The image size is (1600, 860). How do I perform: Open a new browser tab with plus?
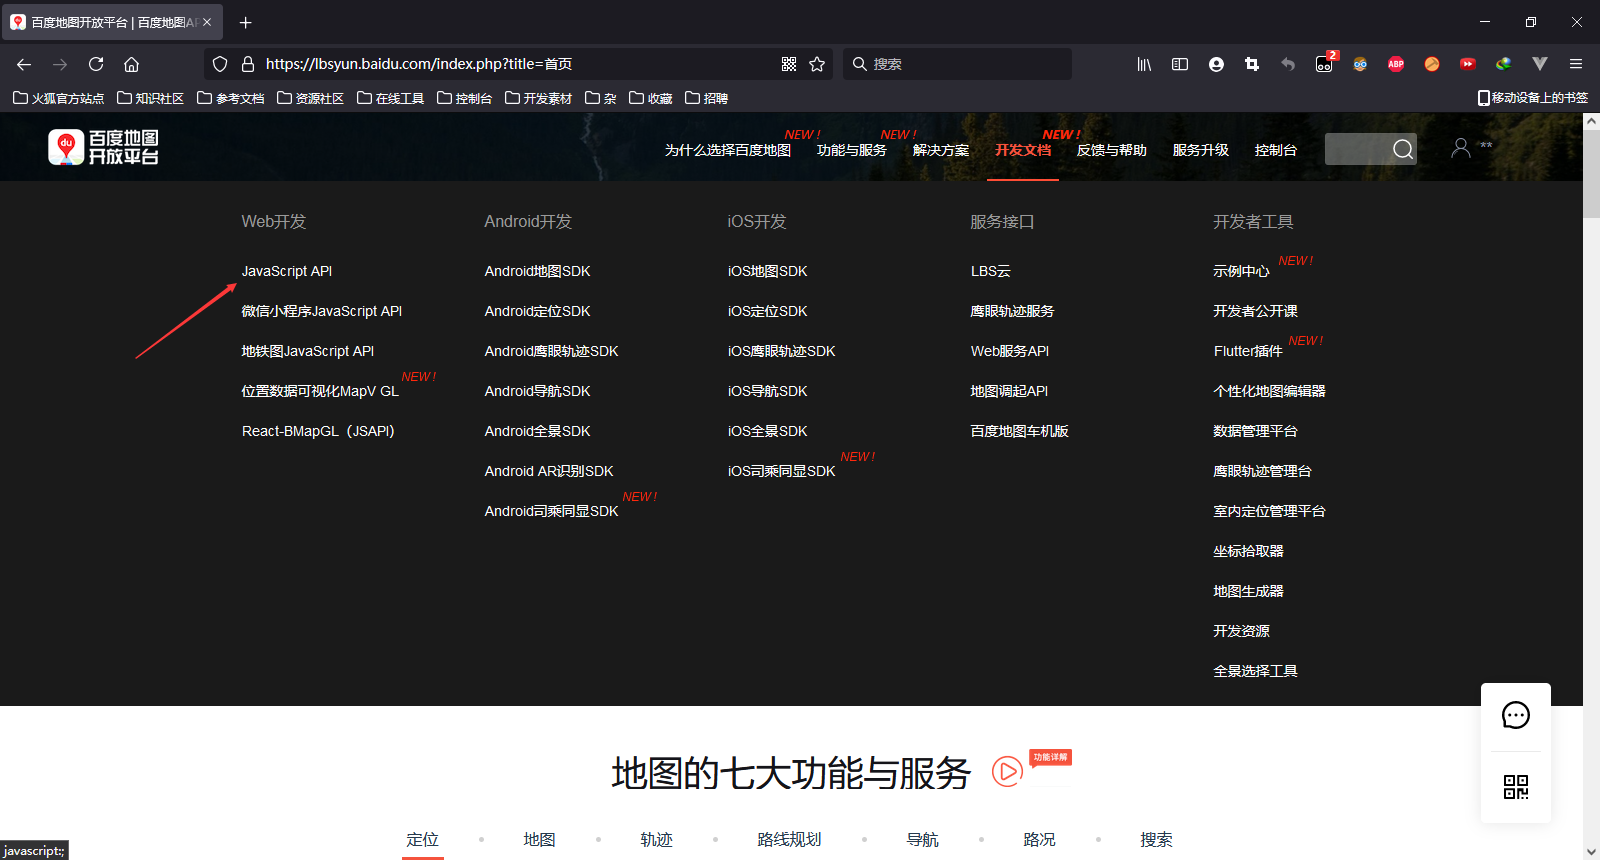[246, 22]
